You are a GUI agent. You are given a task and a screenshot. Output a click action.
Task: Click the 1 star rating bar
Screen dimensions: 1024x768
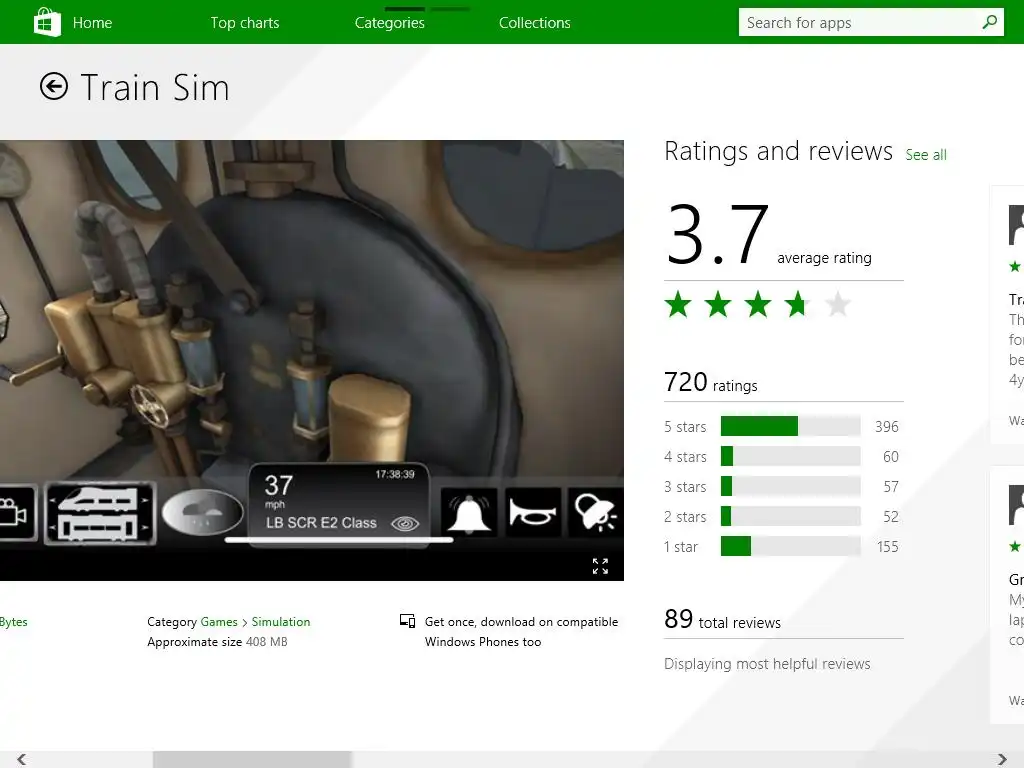pyautogui.click(x=790, y=546)
